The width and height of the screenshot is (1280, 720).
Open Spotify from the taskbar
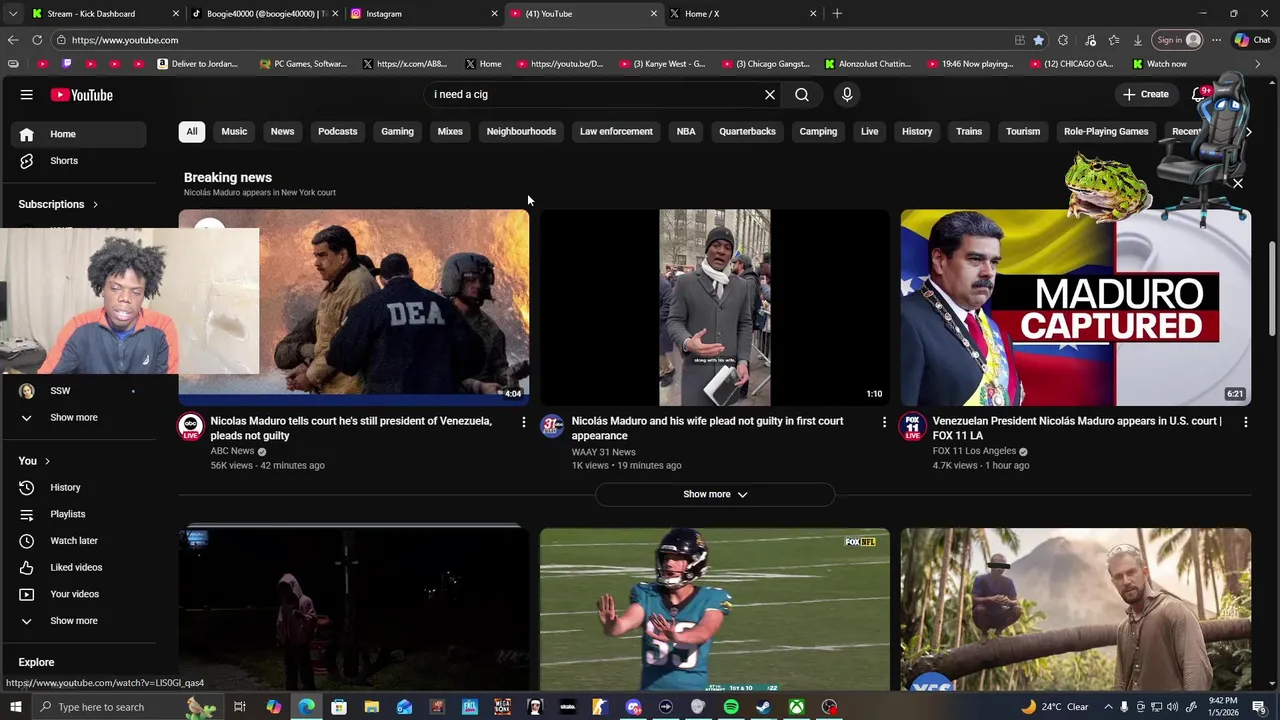click(731, 707)
